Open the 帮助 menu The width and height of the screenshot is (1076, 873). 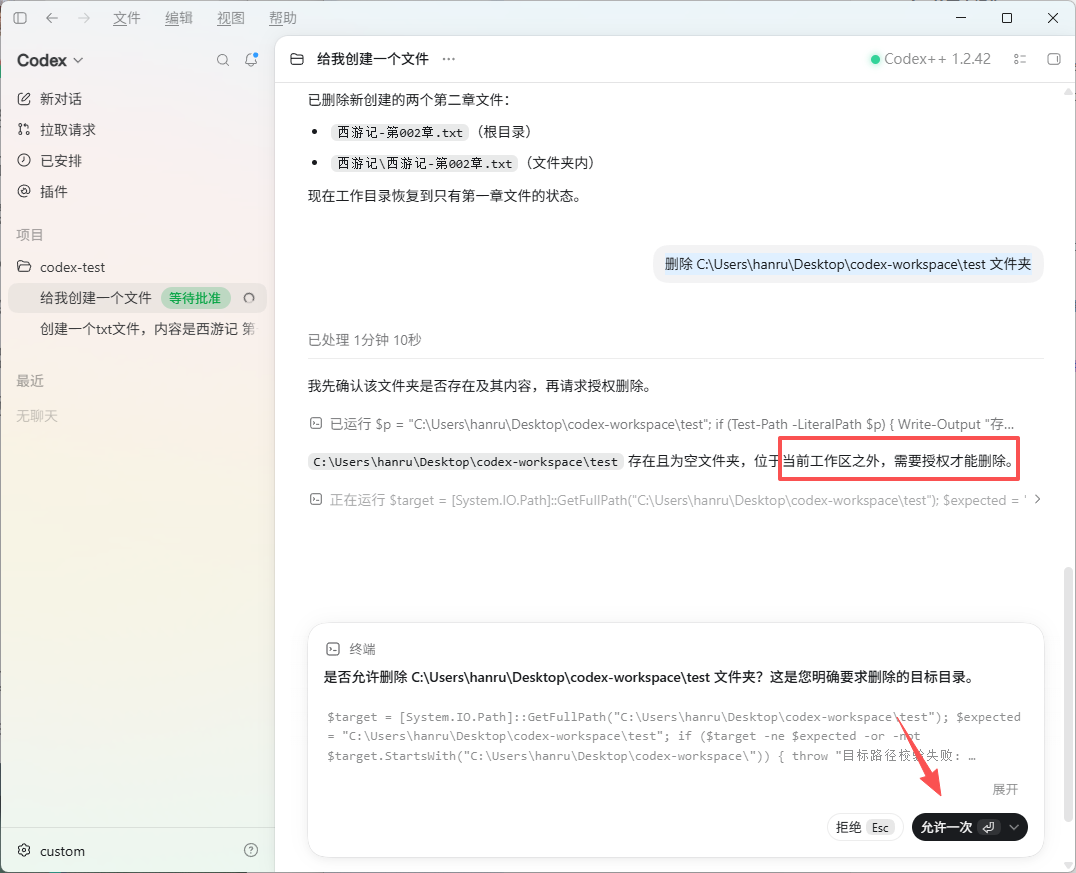tap(283, 18)
